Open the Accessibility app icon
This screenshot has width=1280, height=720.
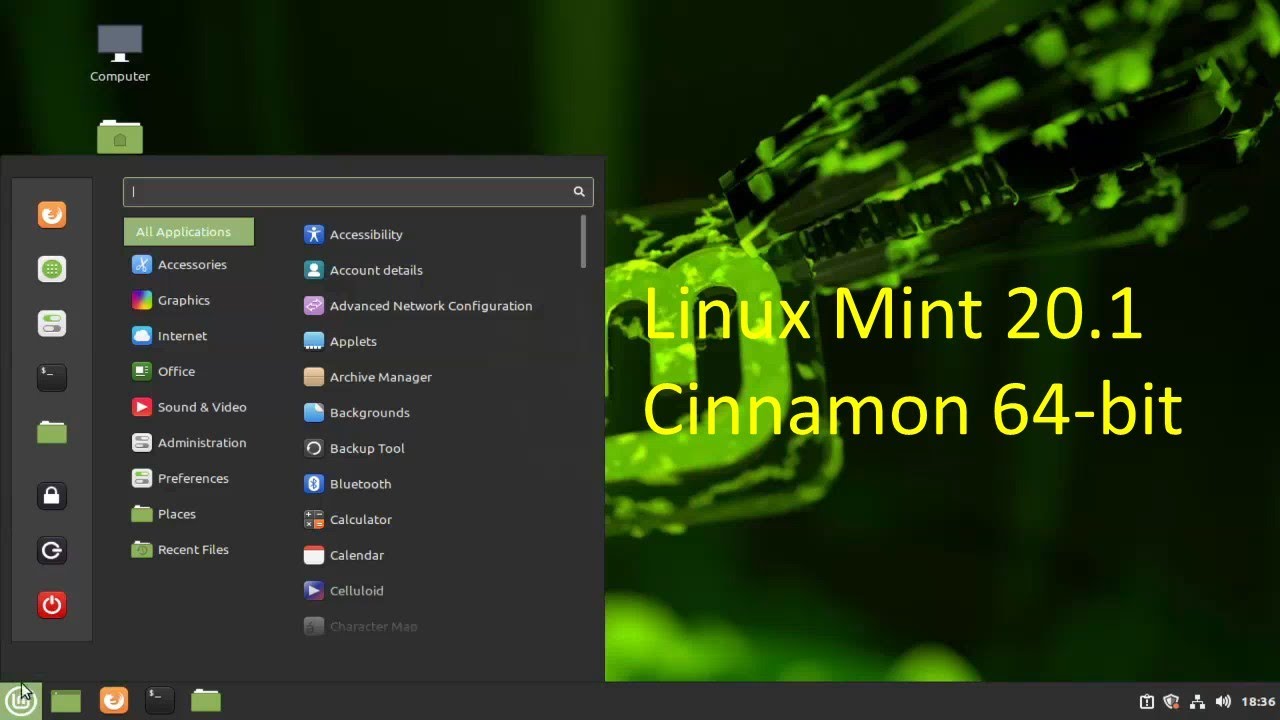click(x=314, y=234)
